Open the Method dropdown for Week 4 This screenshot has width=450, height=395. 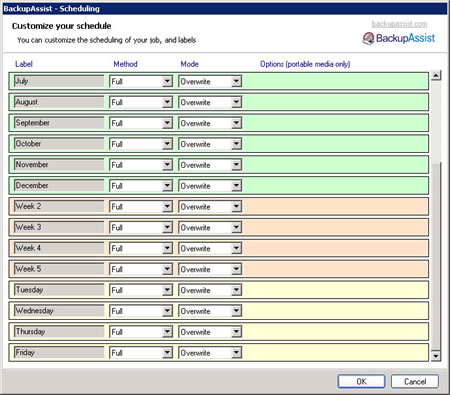click(x=141, y=248)
